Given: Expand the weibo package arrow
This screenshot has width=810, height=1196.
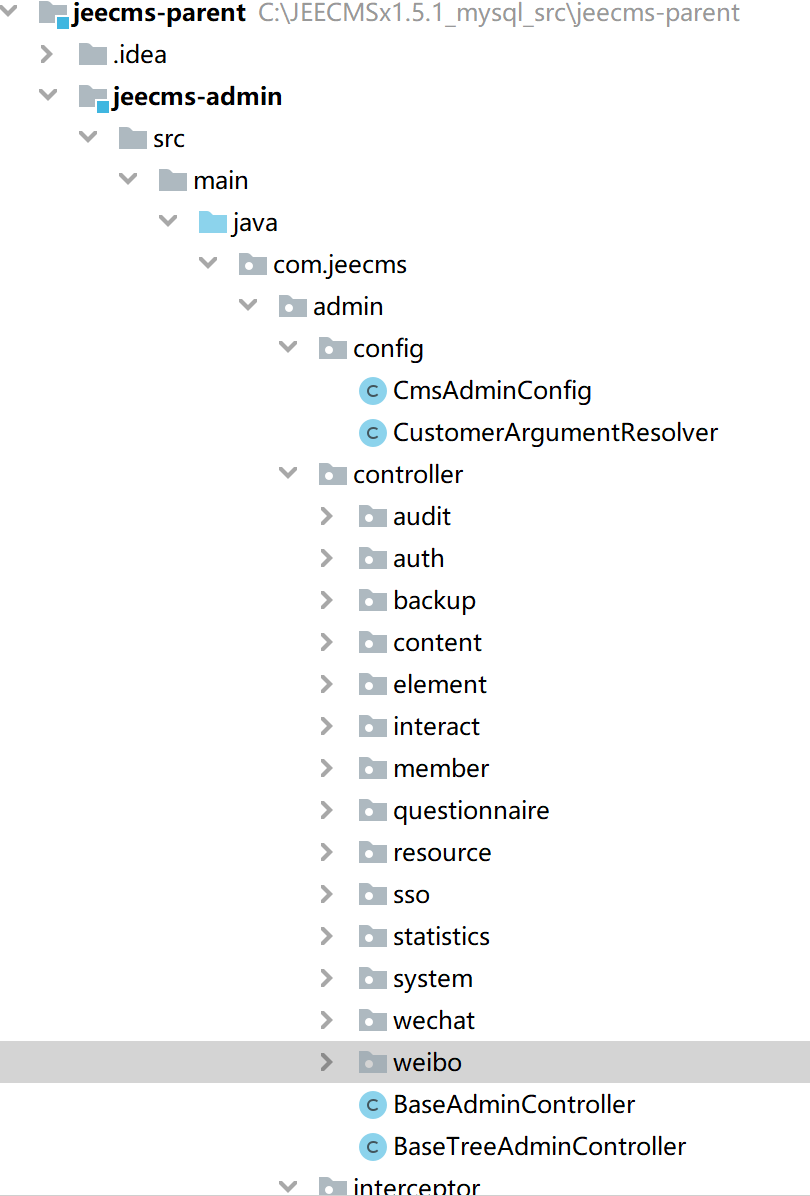Looking at the screenshot, I should coord(326,1062).
